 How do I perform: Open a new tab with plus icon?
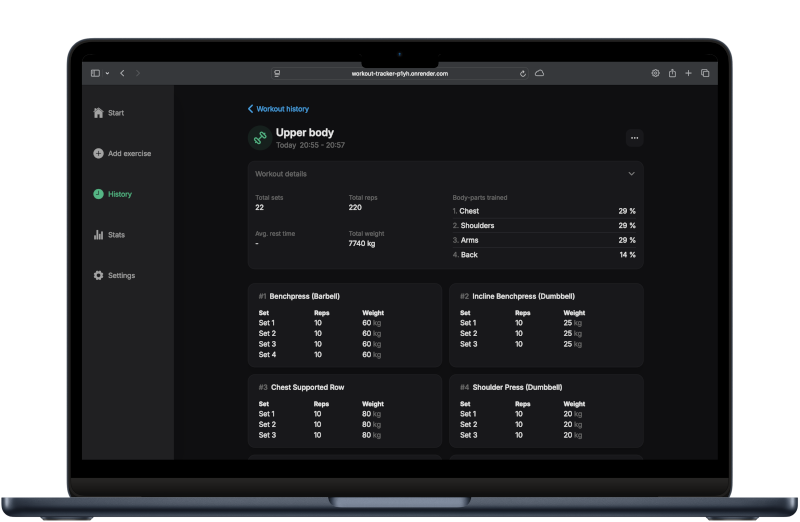click(688, 73)
